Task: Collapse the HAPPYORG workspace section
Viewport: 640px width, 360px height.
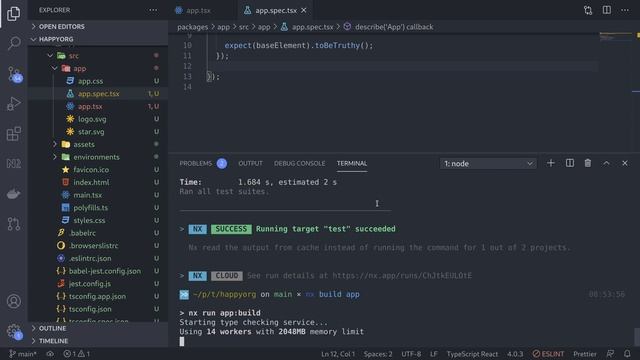Action: (98, 39)
